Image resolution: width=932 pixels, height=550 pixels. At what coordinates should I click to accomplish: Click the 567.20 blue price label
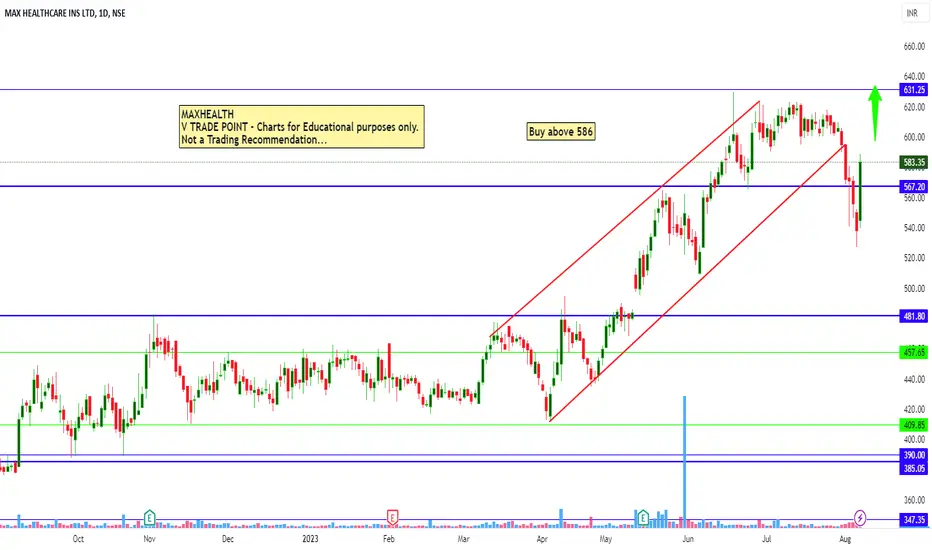914,187
